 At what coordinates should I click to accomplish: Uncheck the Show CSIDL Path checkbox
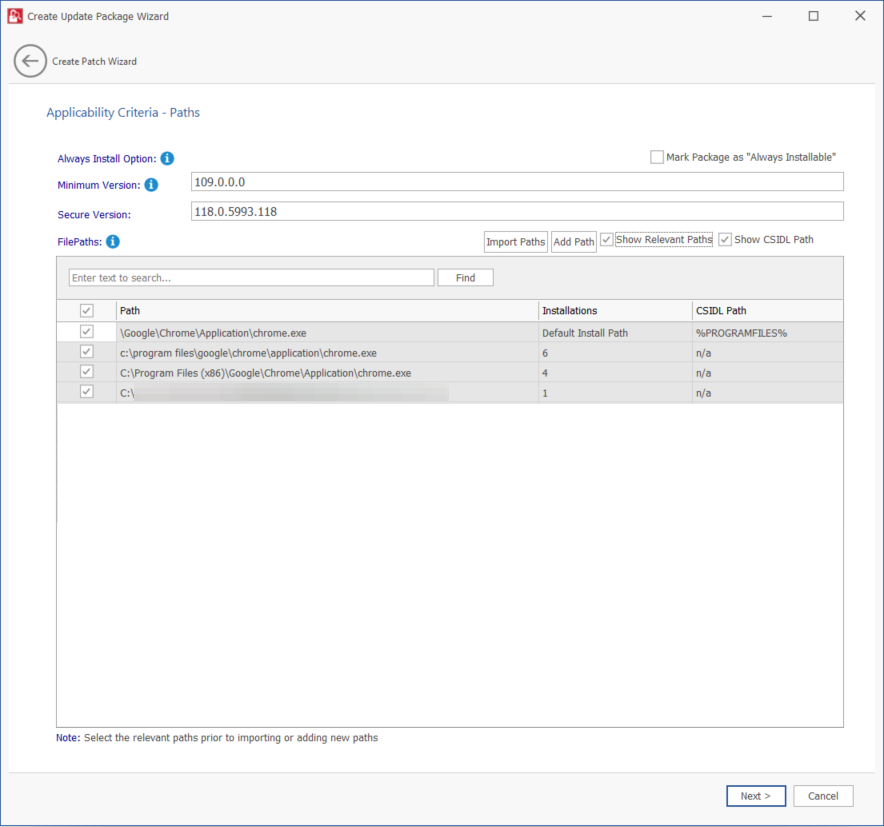(725, 240)
